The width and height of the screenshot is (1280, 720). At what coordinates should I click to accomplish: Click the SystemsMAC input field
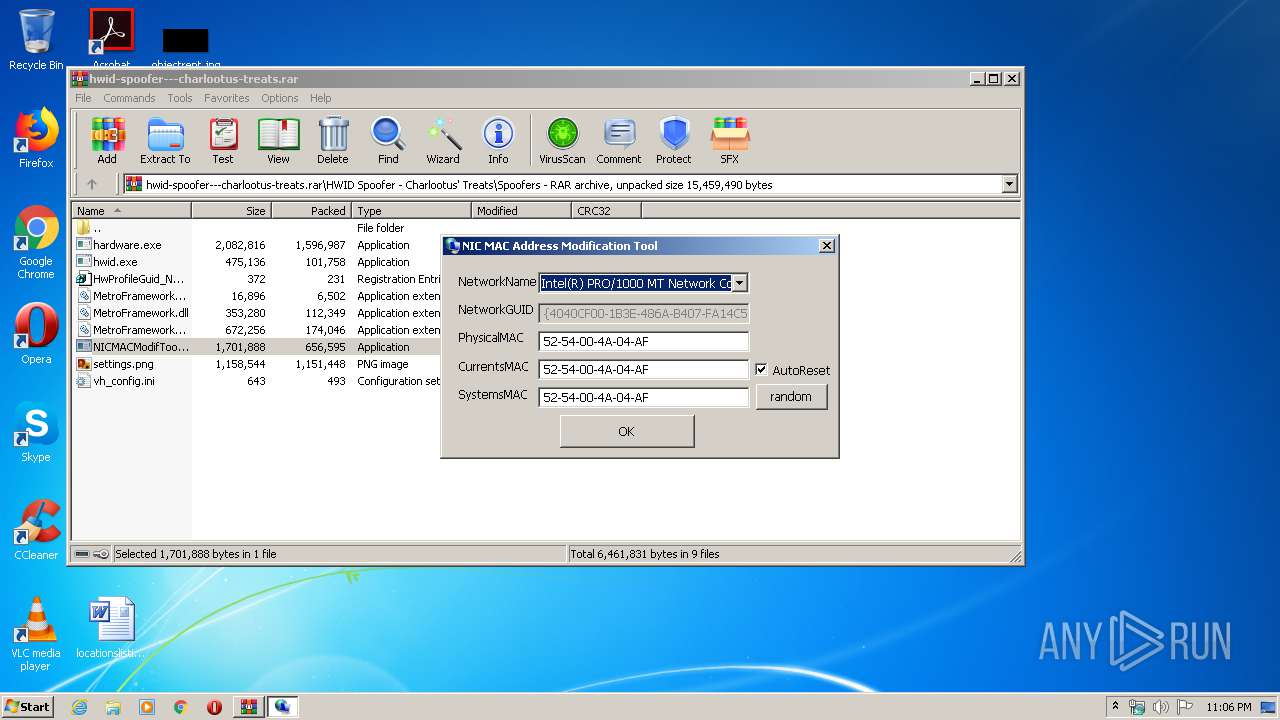[x=643, y=397]
